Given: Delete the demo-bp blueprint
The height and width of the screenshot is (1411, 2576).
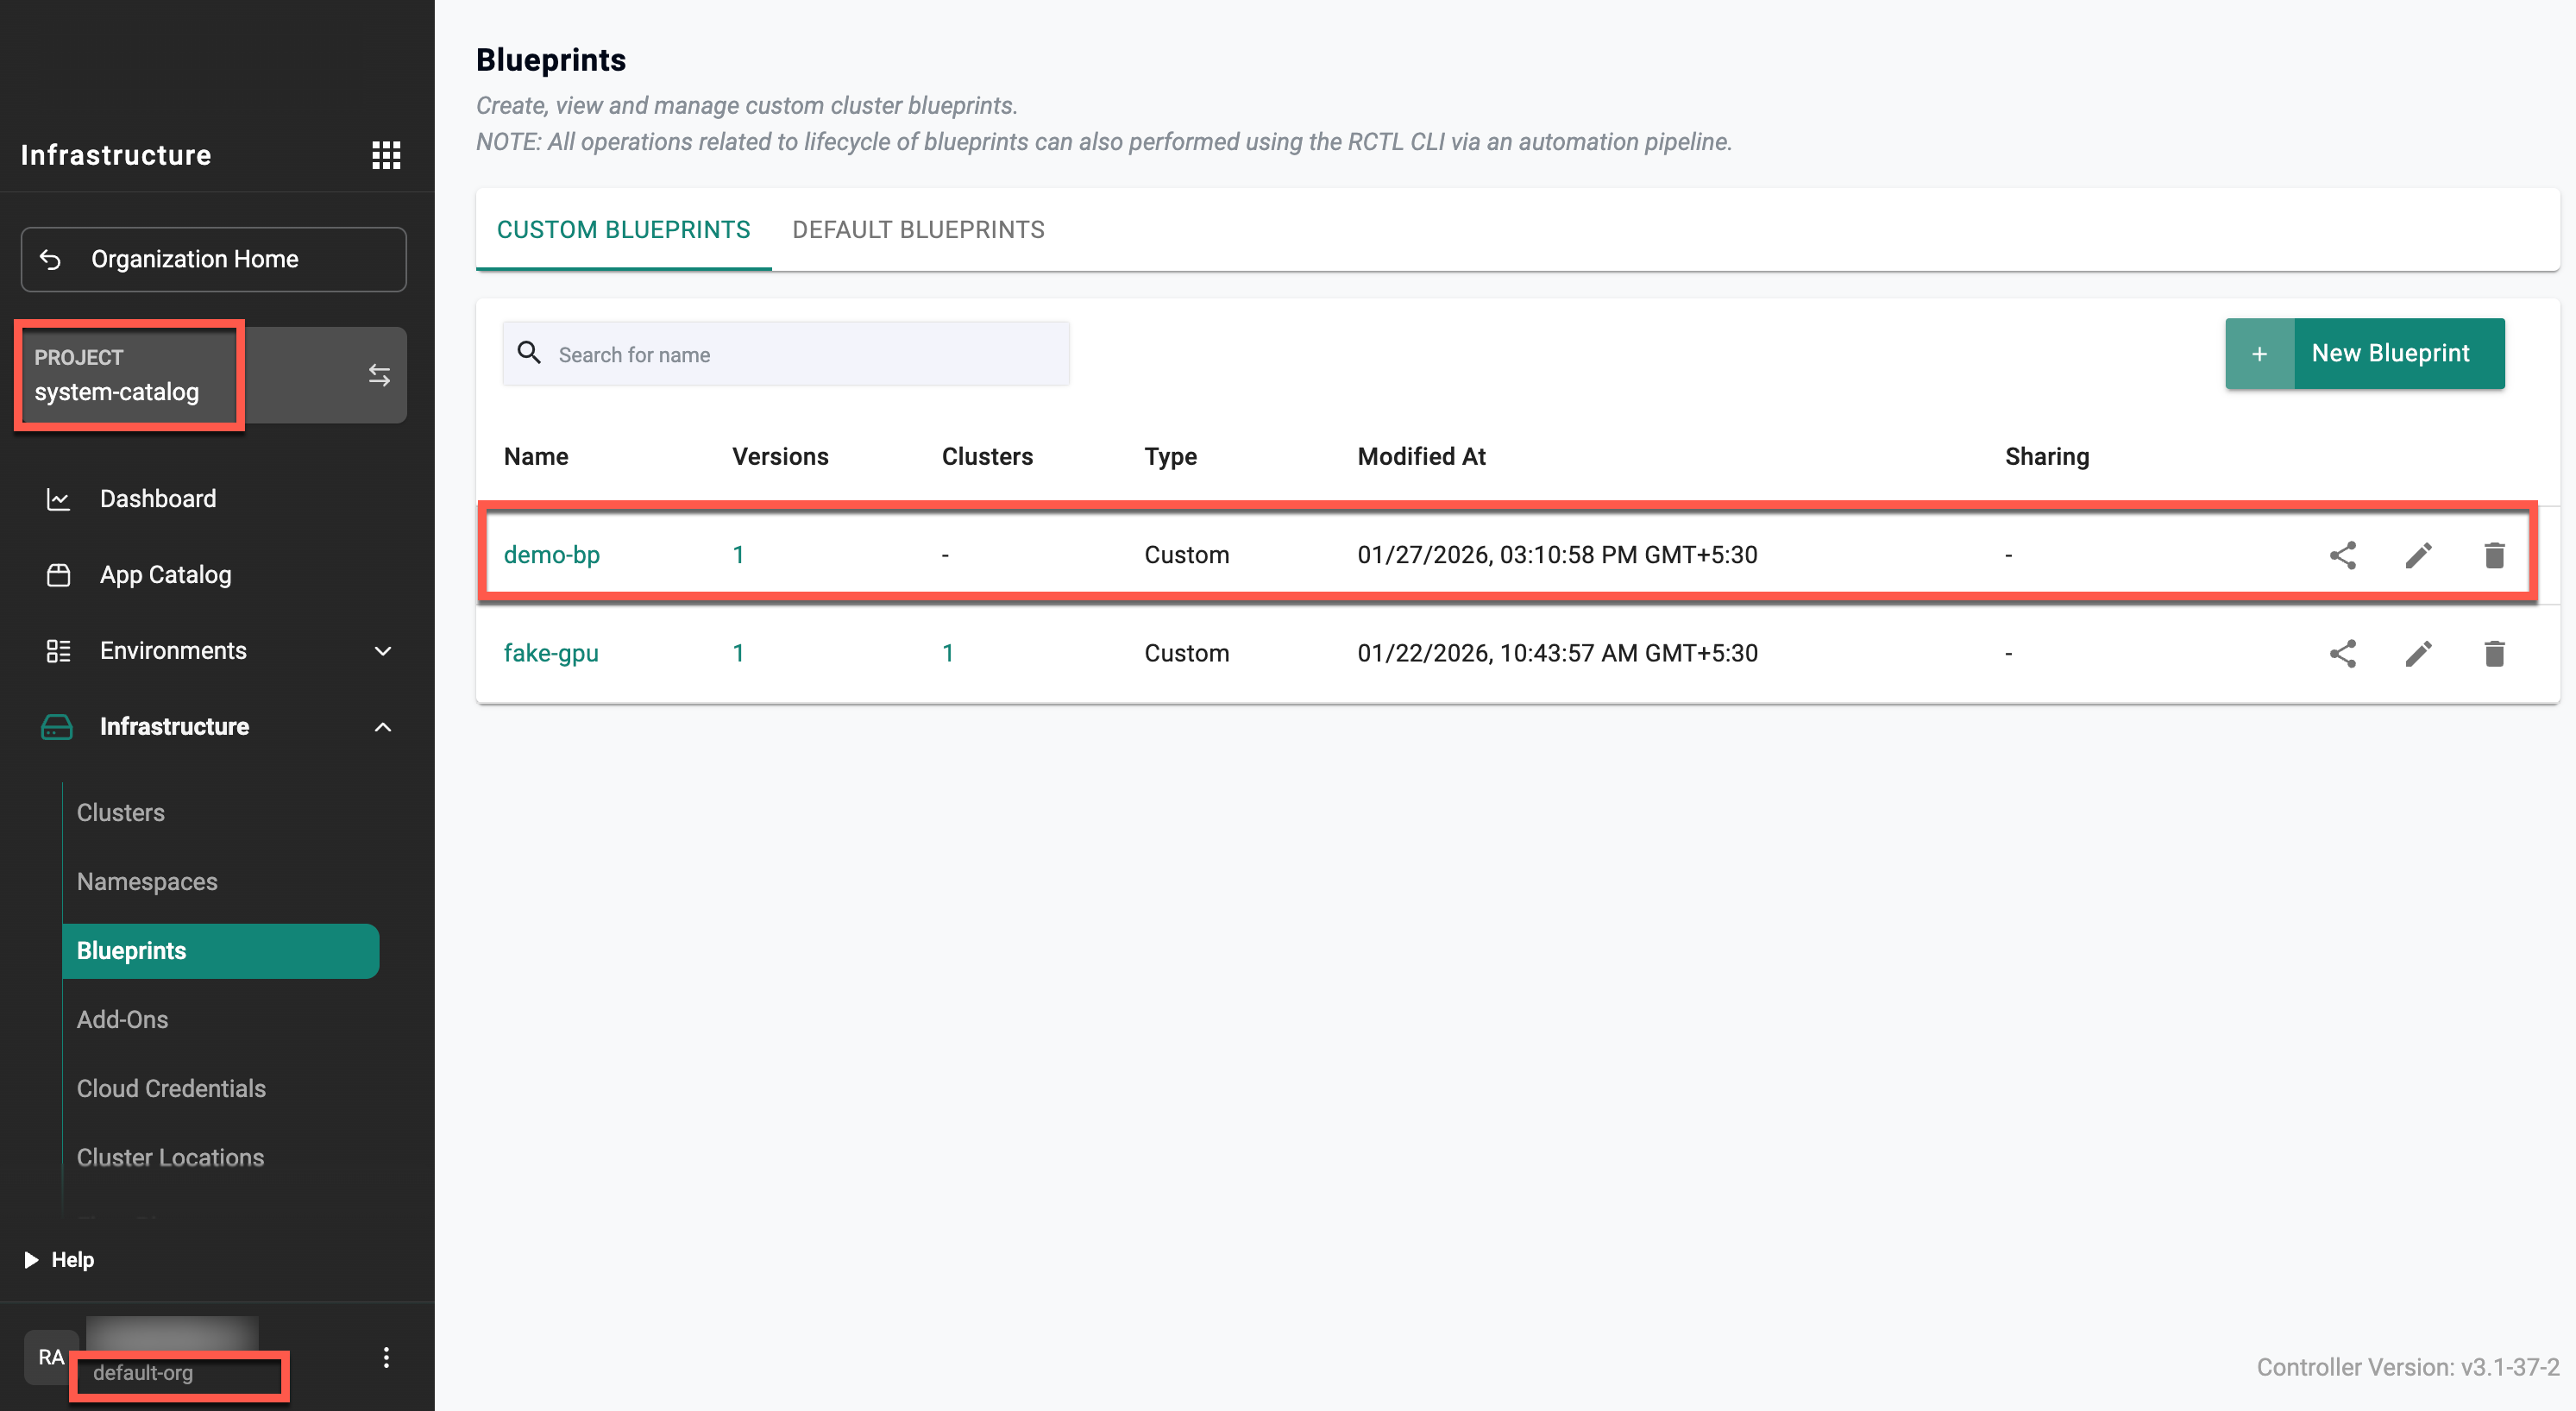Looking at the screenshot, I should pos(2494,555).
